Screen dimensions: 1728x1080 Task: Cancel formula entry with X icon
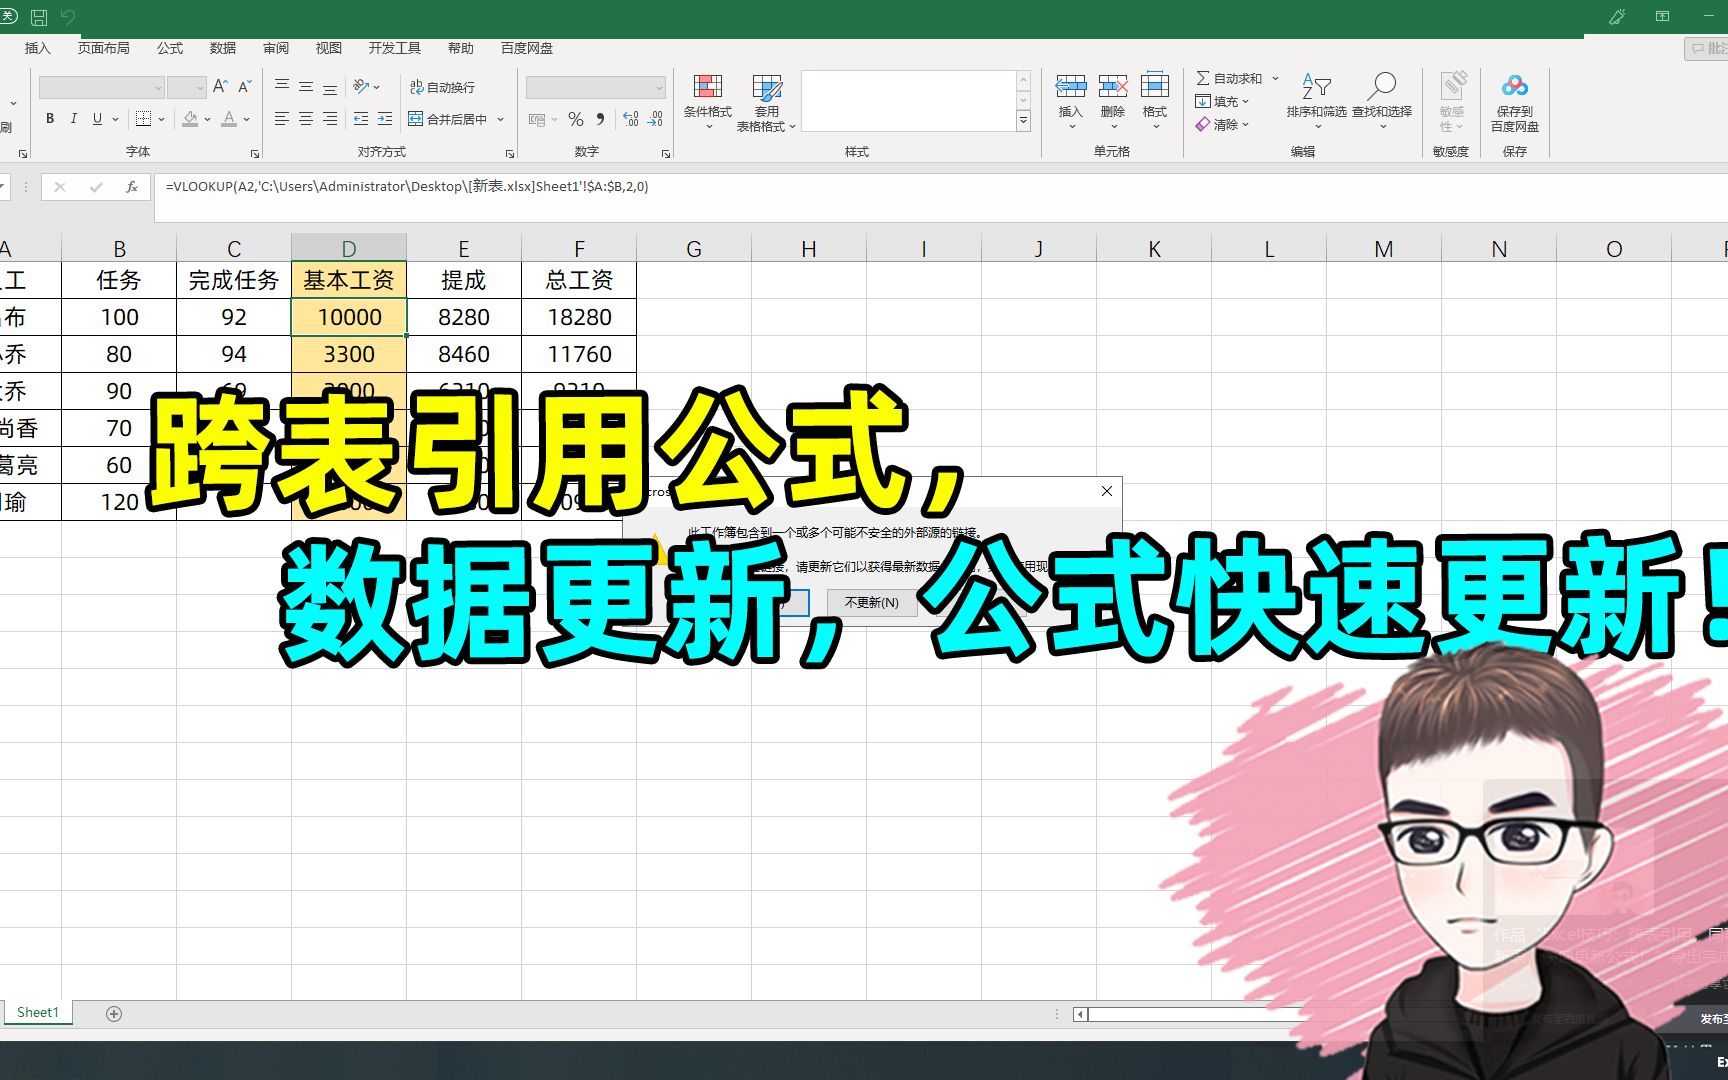tap(60, 187)
